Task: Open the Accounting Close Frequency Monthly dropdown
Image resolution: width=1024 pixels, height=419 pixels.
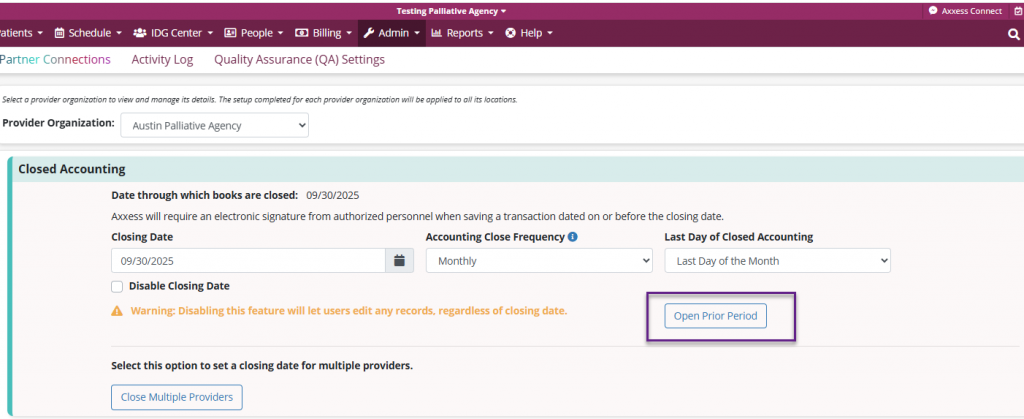Action: (539, 261)
